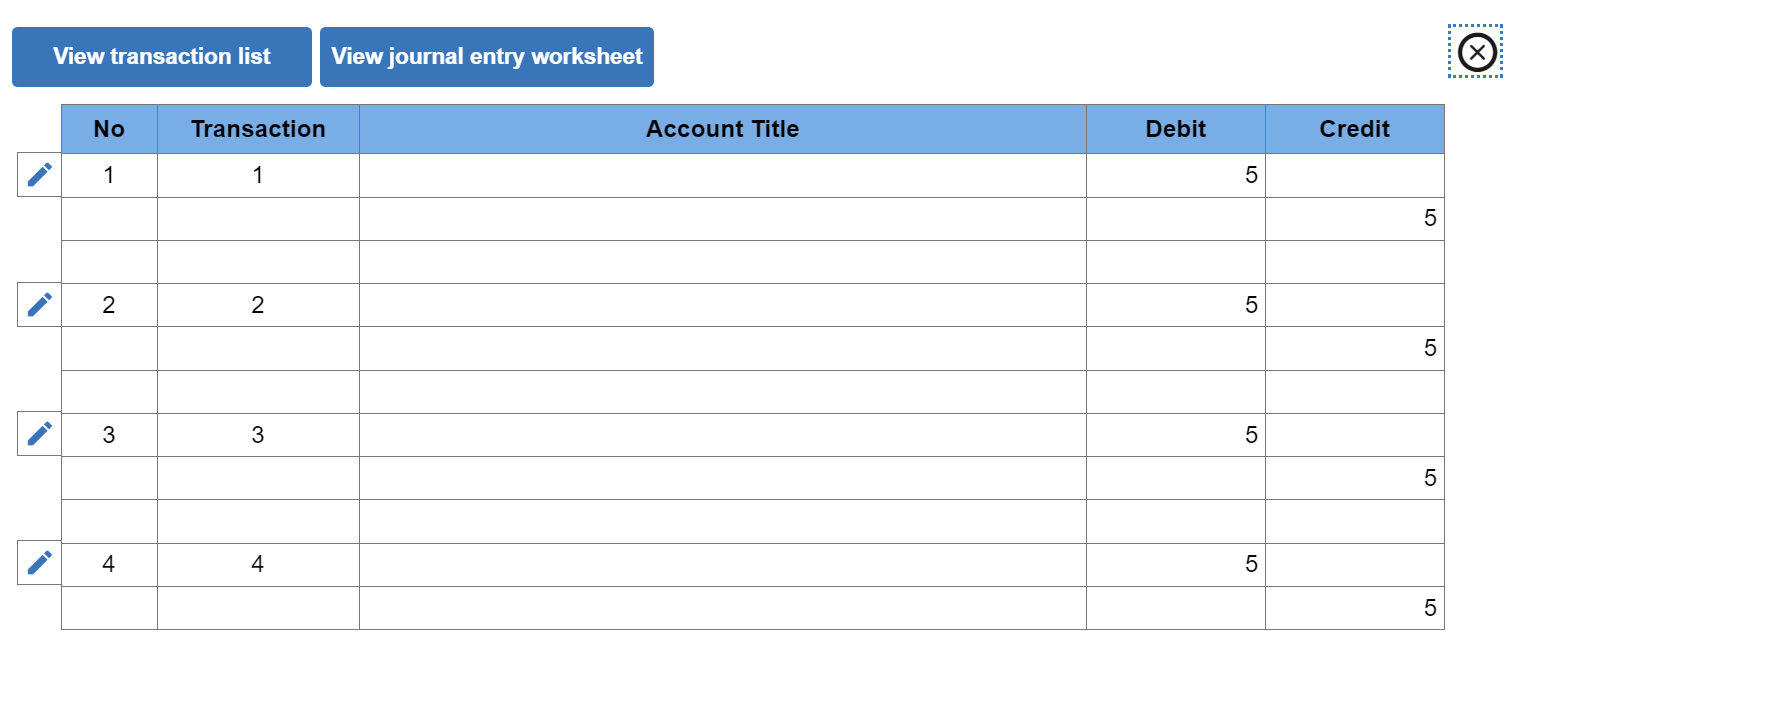Select the Debit column header
Viewport: 1782px width, 707px height.
[1175, 128]
